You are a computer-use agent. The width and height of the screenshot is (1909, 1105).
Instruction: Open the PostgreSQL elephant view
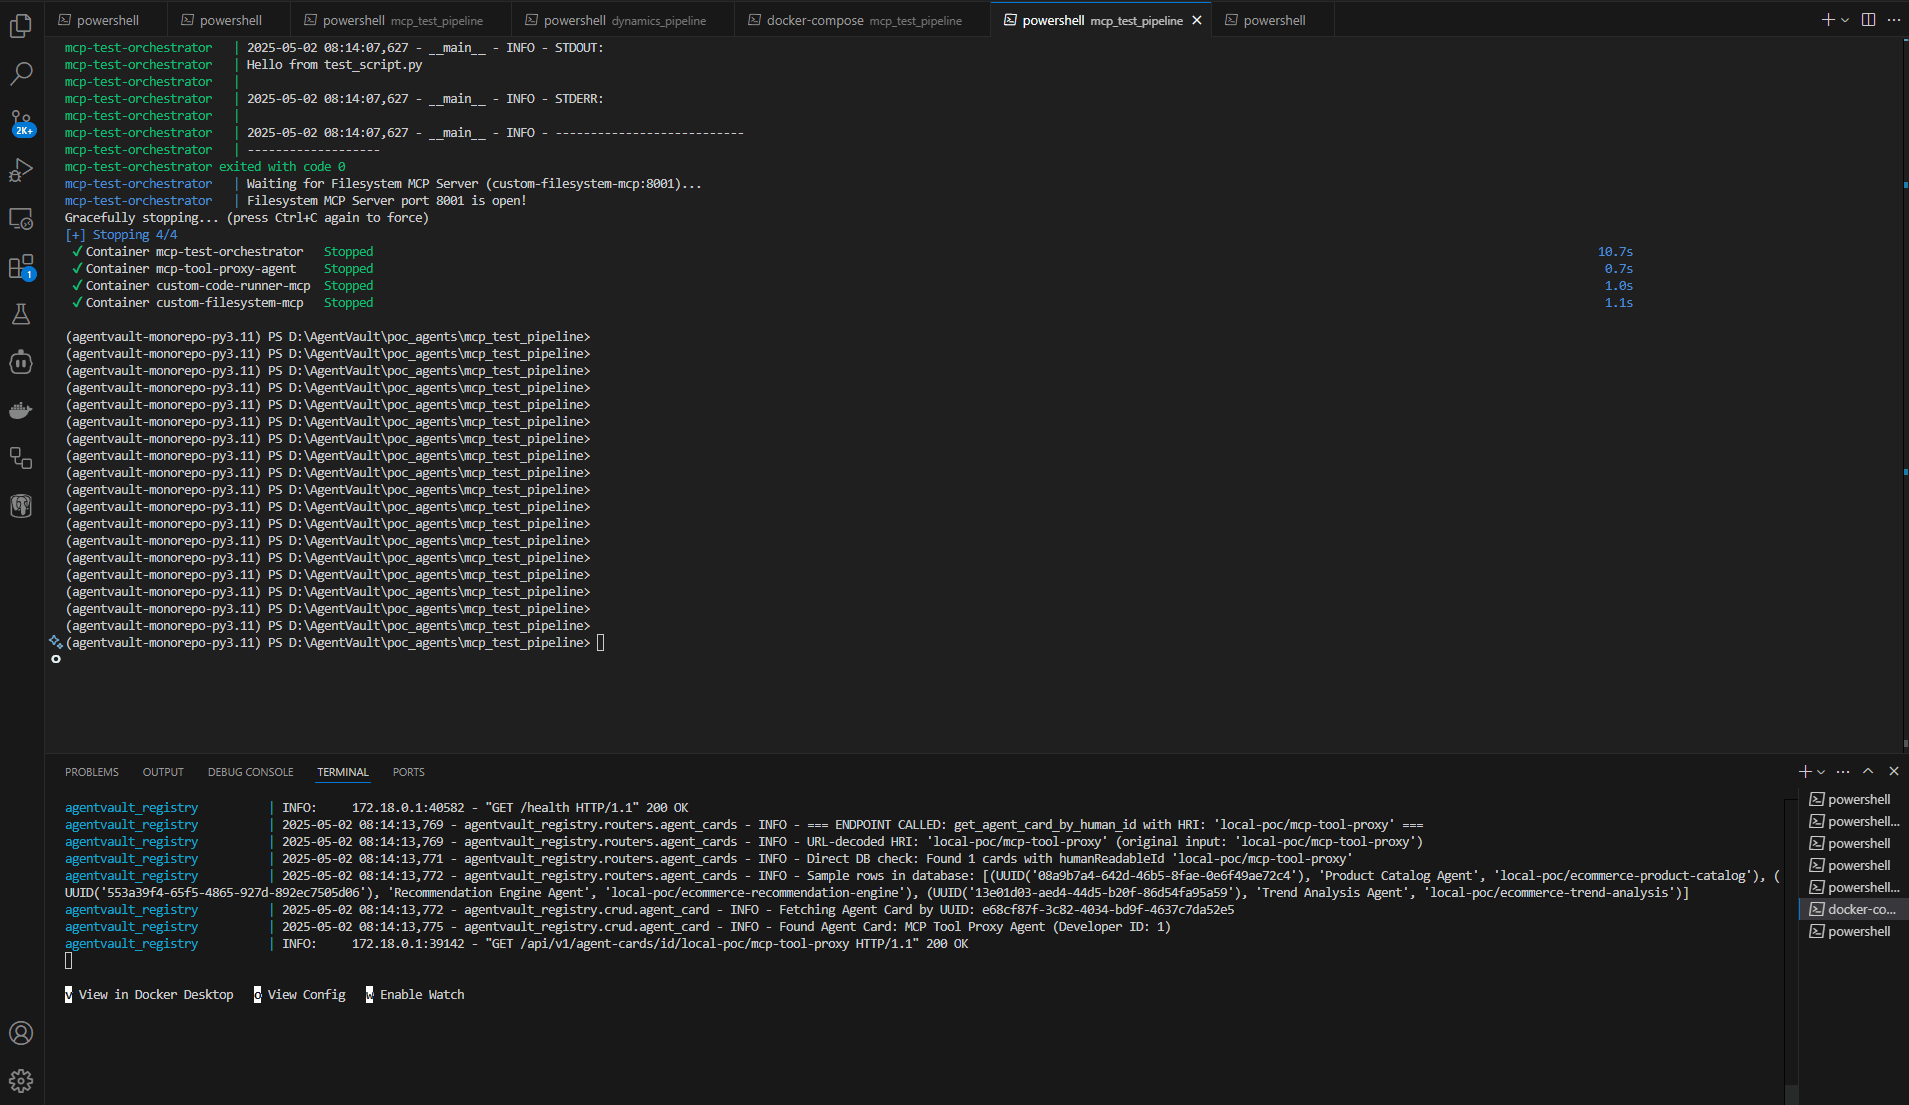click(x=21, y=506)
